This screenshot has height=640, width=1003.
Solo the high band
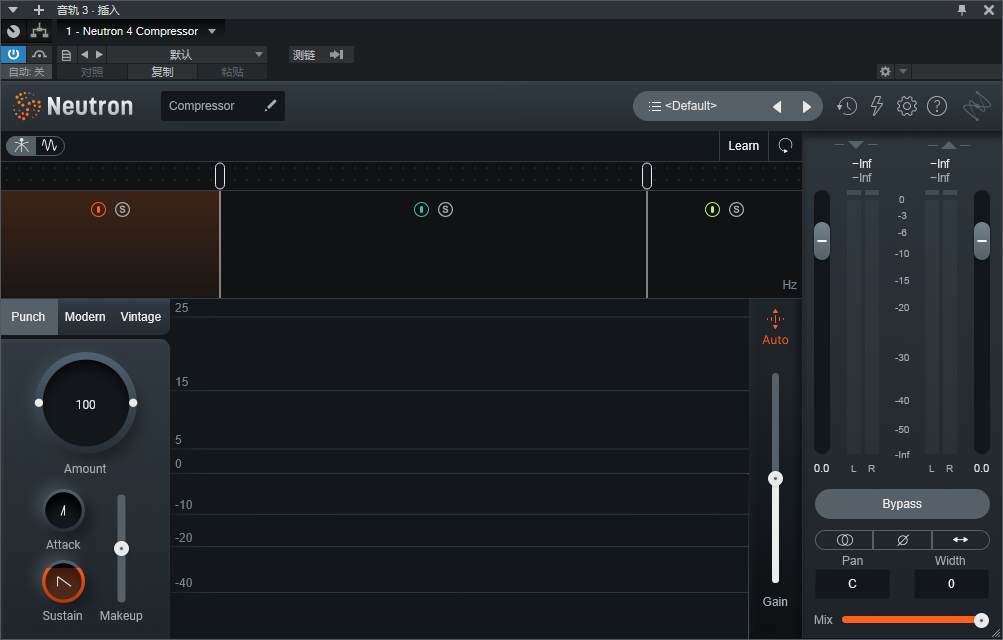736,209
